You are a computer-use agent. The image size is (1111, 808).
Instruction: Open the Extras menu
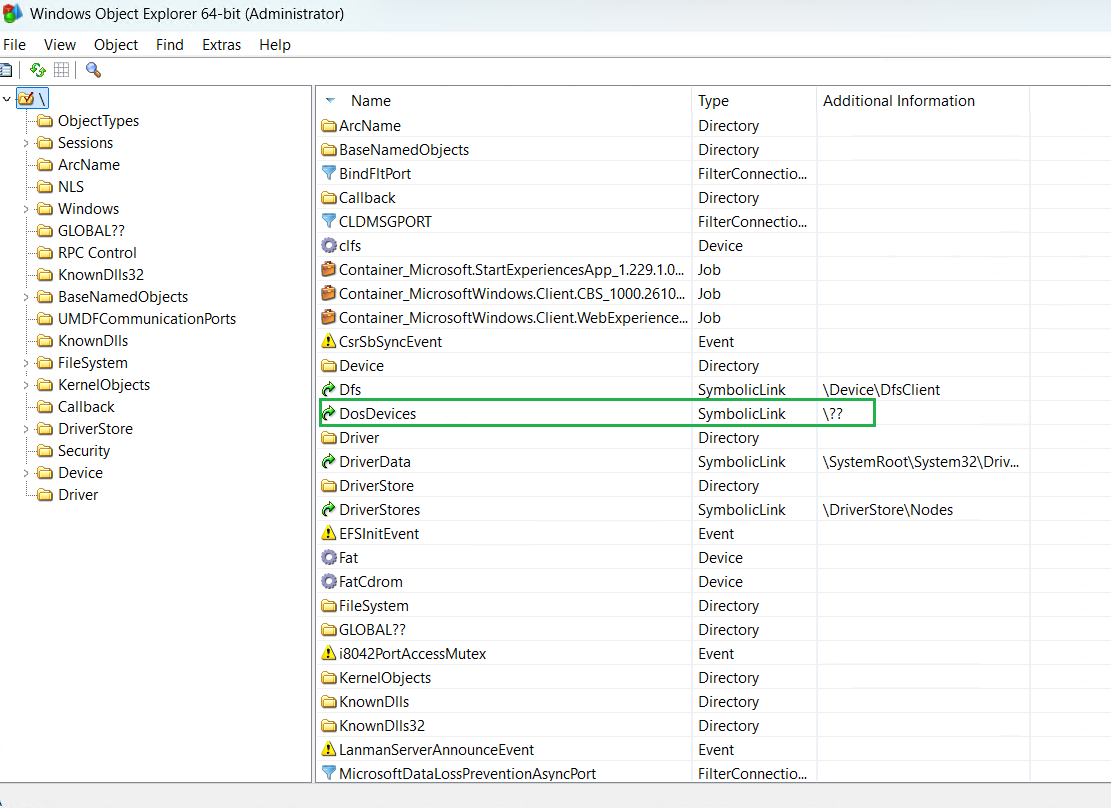point(221,45)
